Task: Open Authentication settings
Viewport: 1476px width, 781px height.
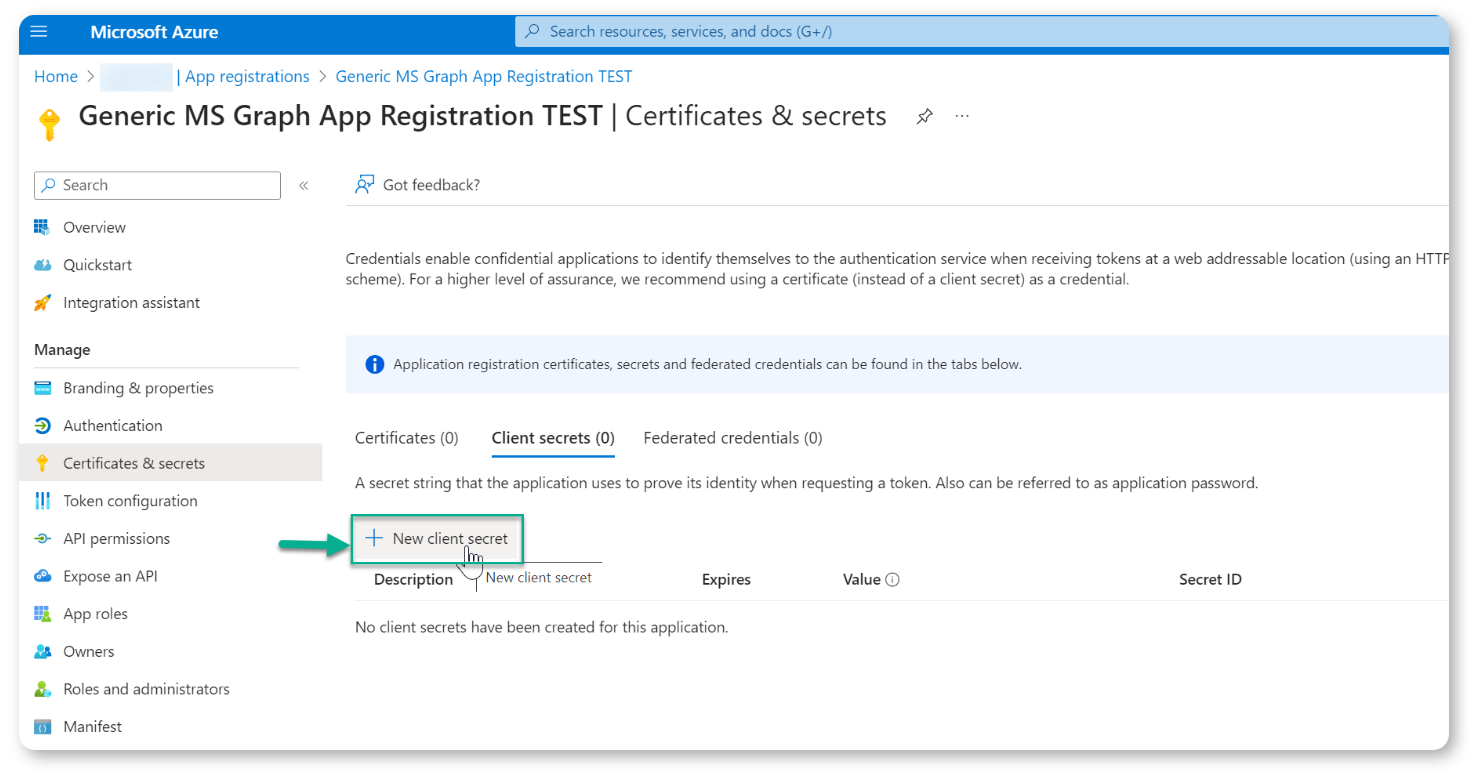Action: 112,426
